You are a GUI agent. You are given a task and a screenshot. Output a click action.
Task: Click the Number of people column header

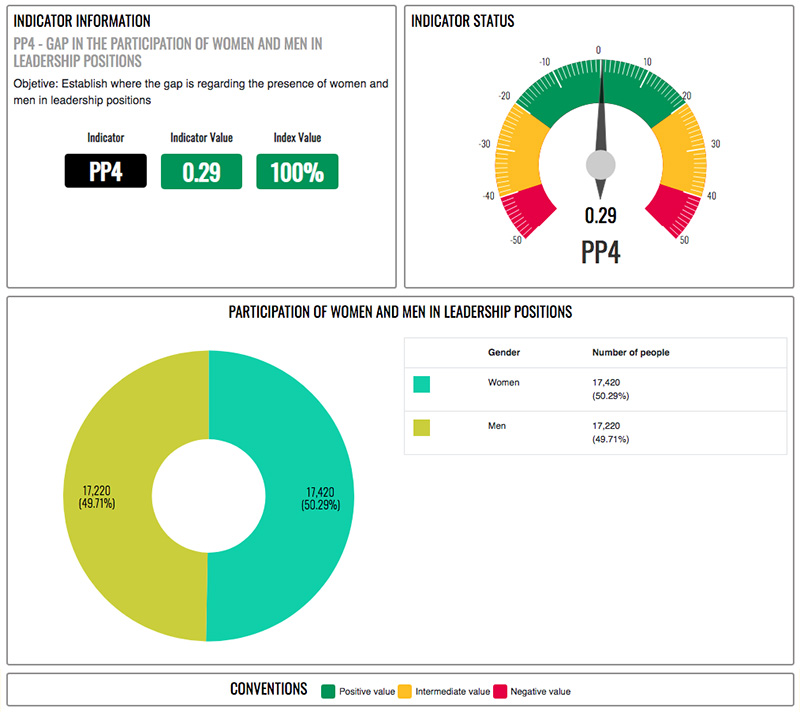pos(630,353)
